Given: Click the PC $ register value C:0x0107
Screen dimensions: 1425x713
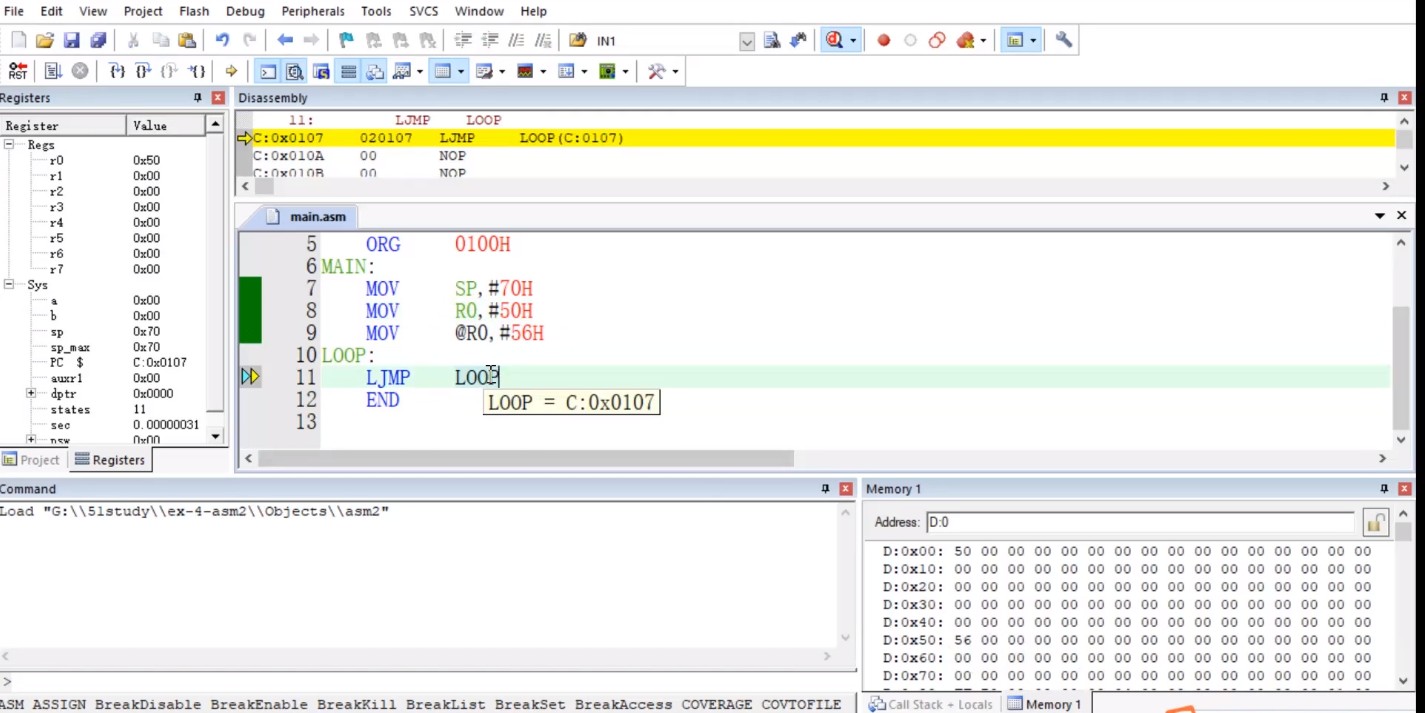Looking at the screenshot, I should (x=160, y=363).
